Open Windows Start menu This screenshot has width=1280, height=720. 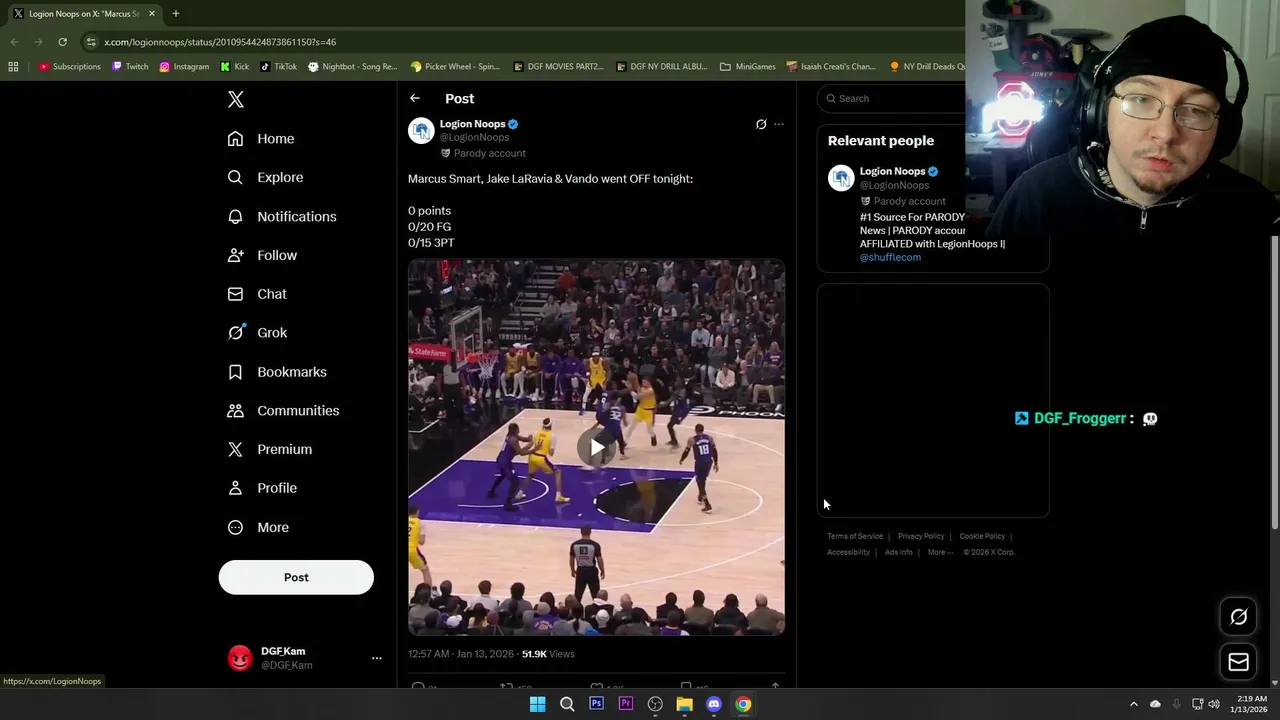coord(537,704)
